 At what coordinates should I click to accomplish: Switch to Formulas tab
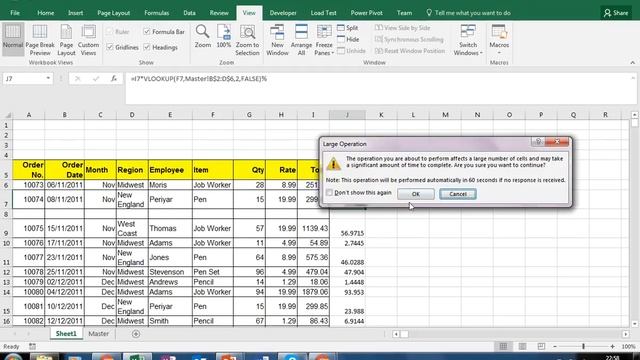tap(156, 13)
